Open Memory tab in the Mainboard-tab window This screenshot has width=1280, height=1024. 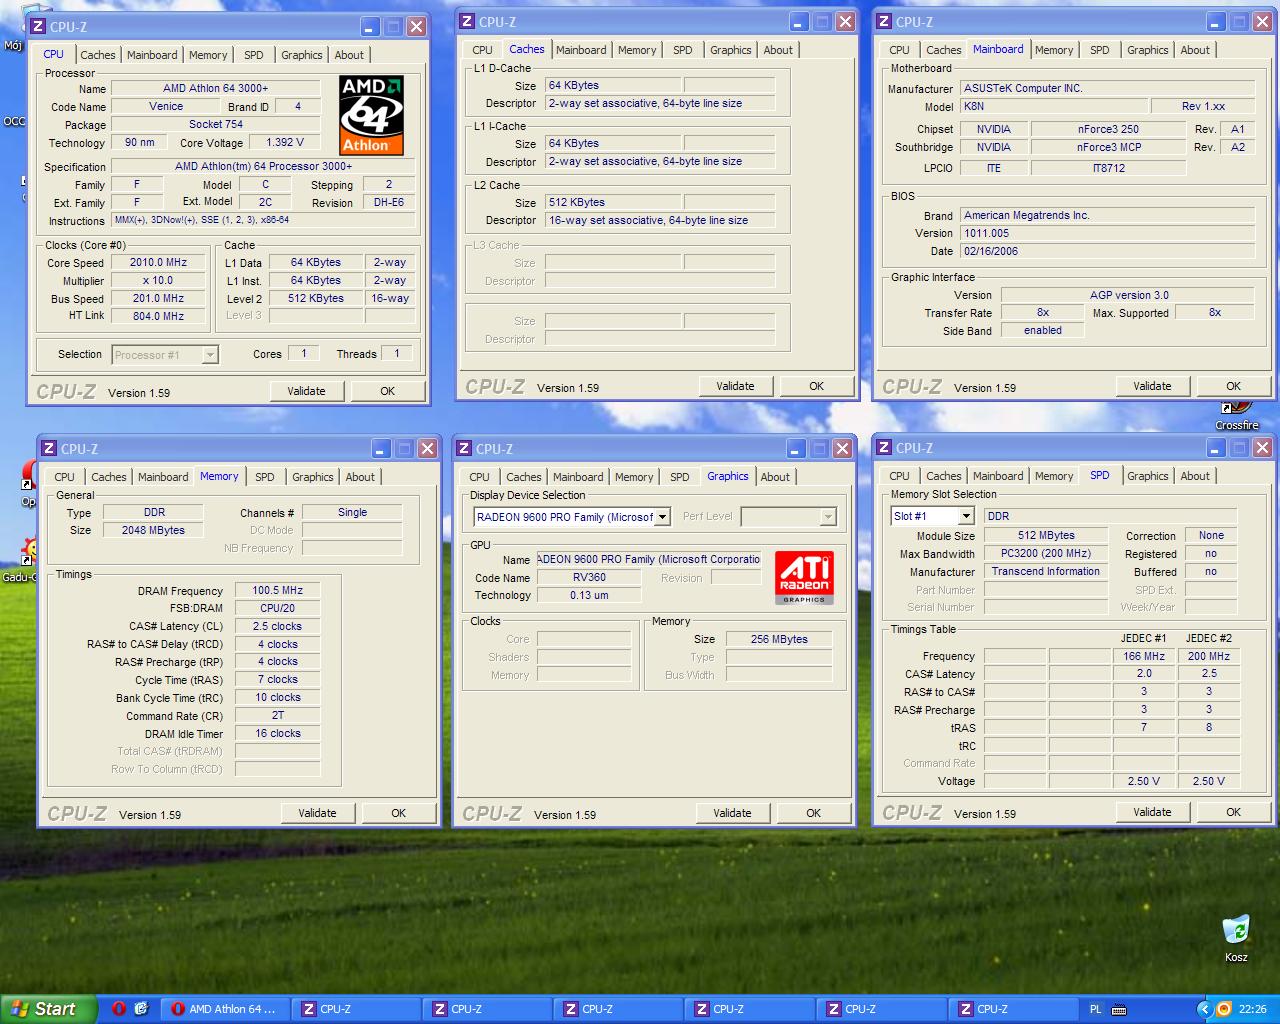click(x=1054, y=50)
